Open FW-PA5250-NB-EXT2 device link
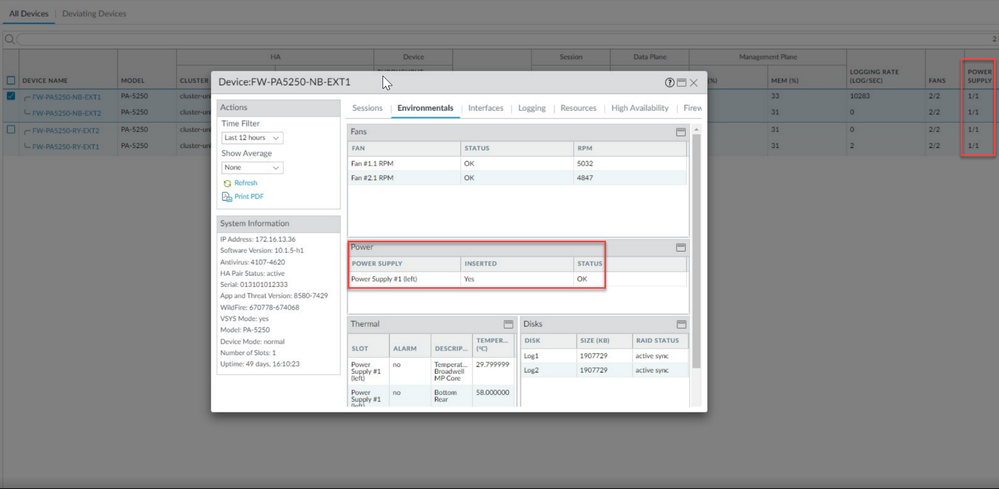The image size is (999, 489). (x=66, y=113)
